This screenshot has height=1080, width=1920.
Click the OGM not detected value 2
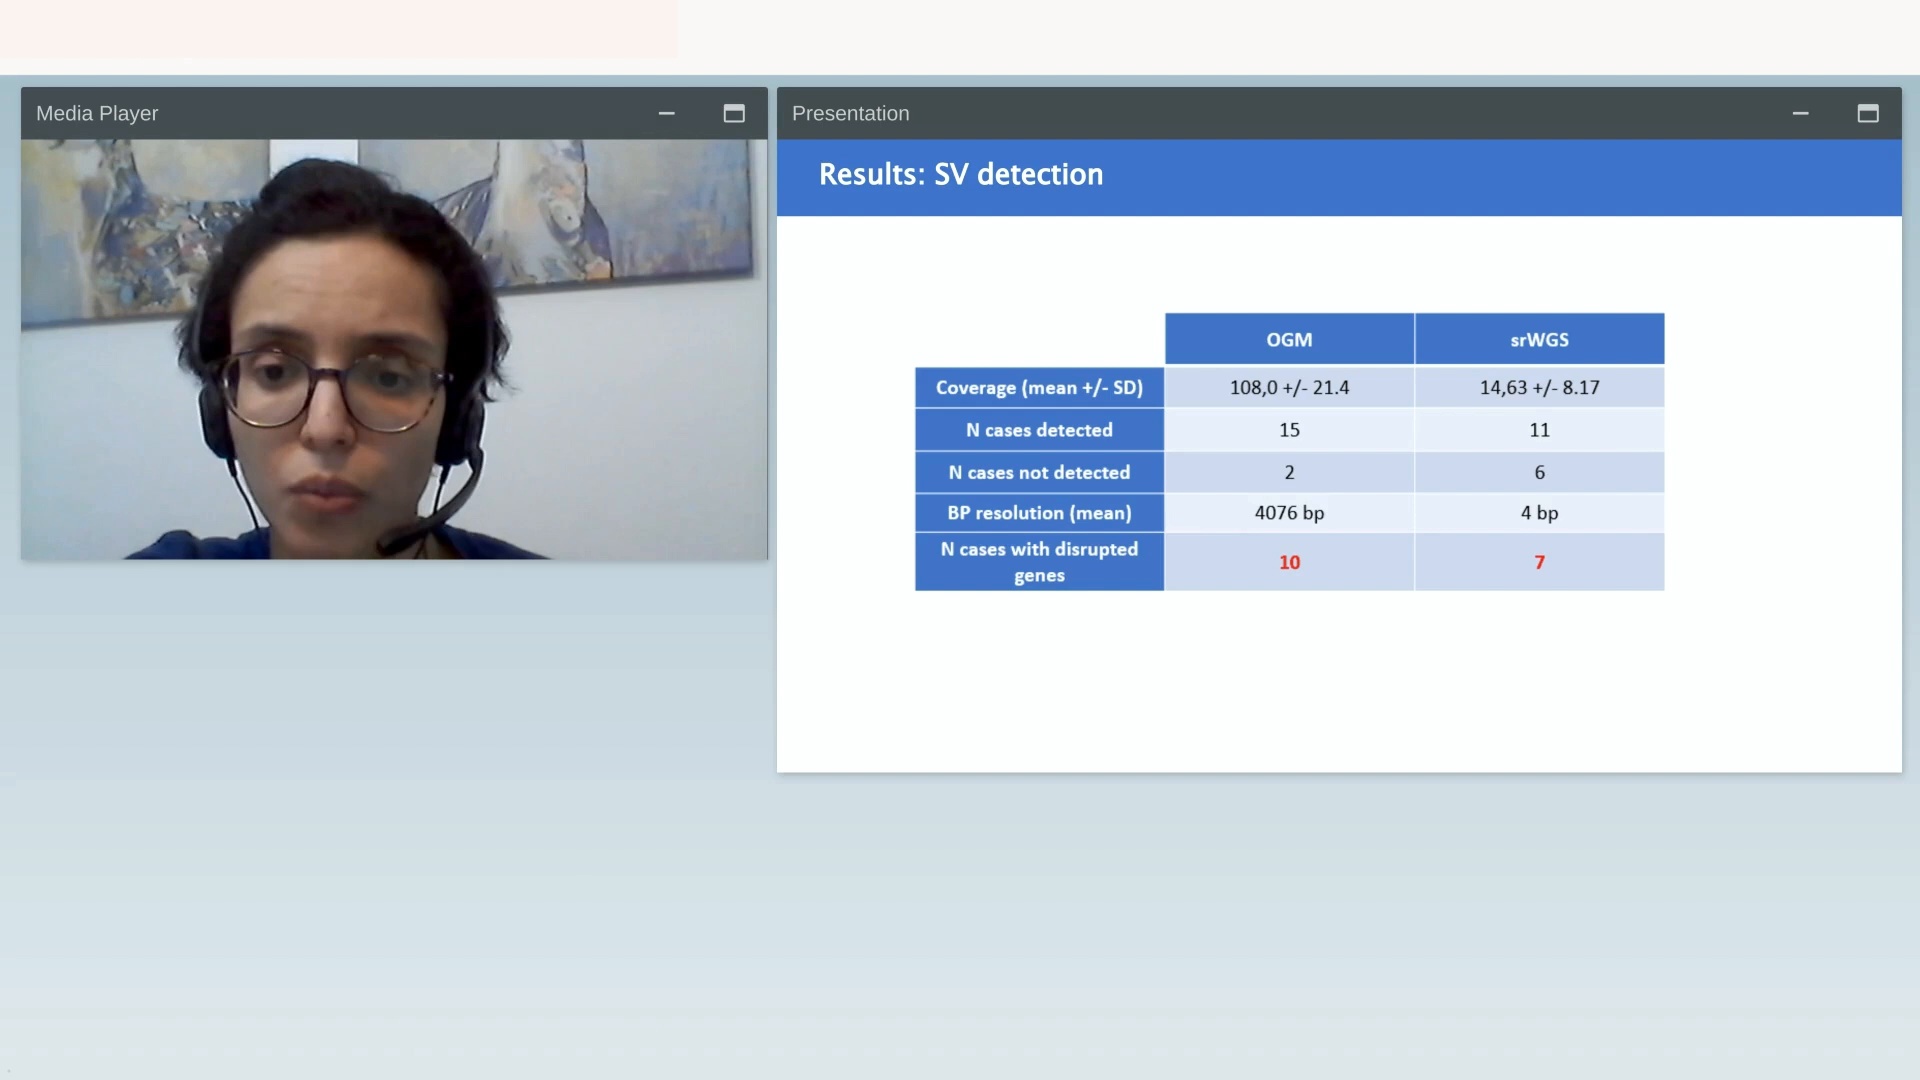(x=1289, y=472)
